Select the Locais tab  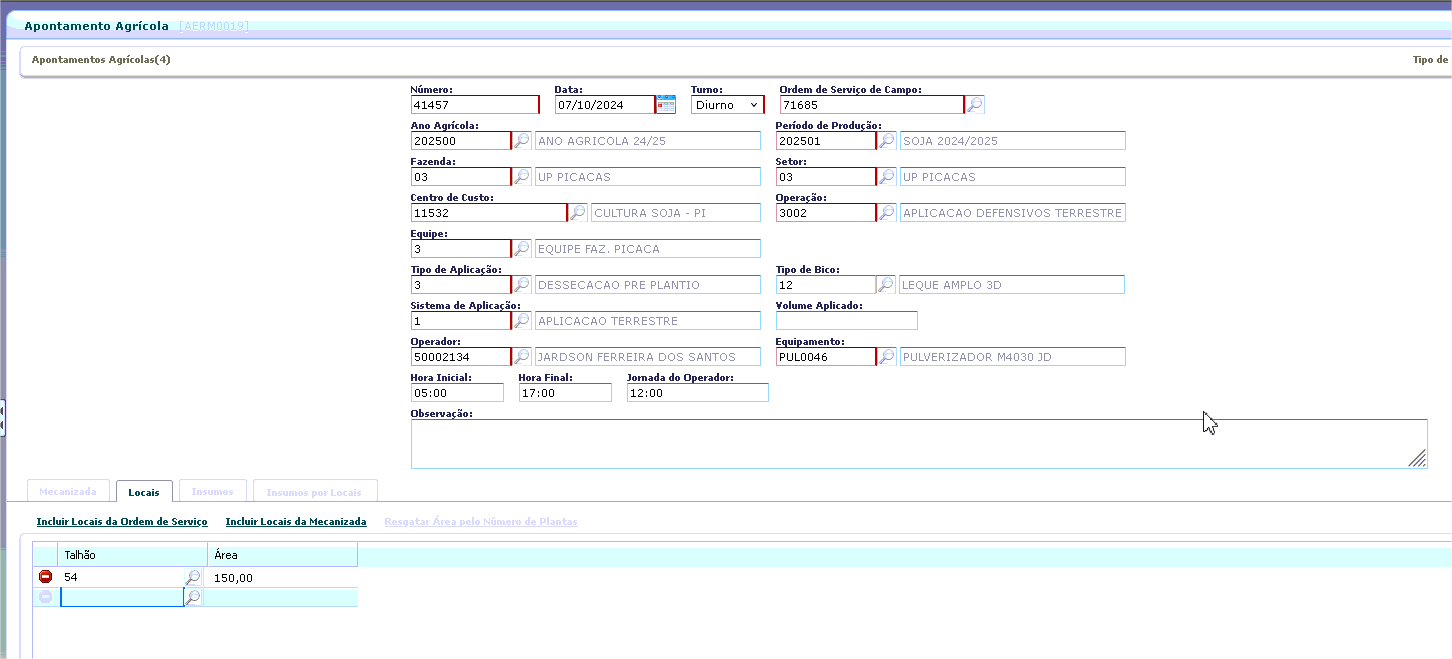pyautogui.click(x=144, y=491)
